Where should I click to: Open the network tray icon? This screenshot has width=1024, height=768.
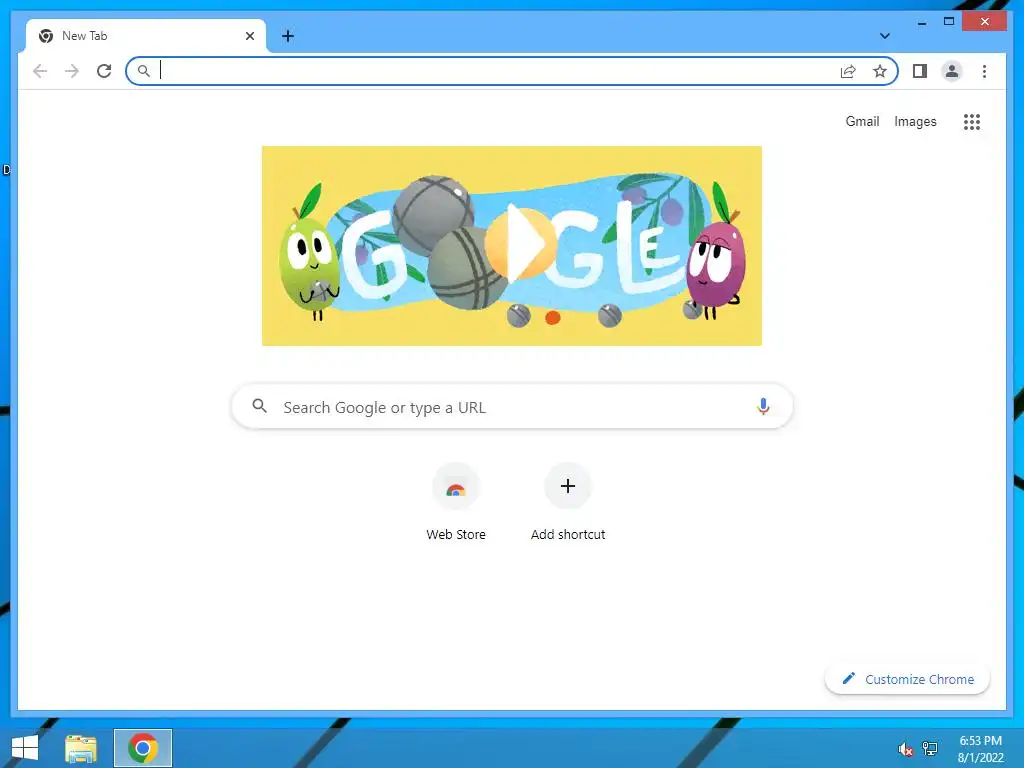click(x=929, y=748)
